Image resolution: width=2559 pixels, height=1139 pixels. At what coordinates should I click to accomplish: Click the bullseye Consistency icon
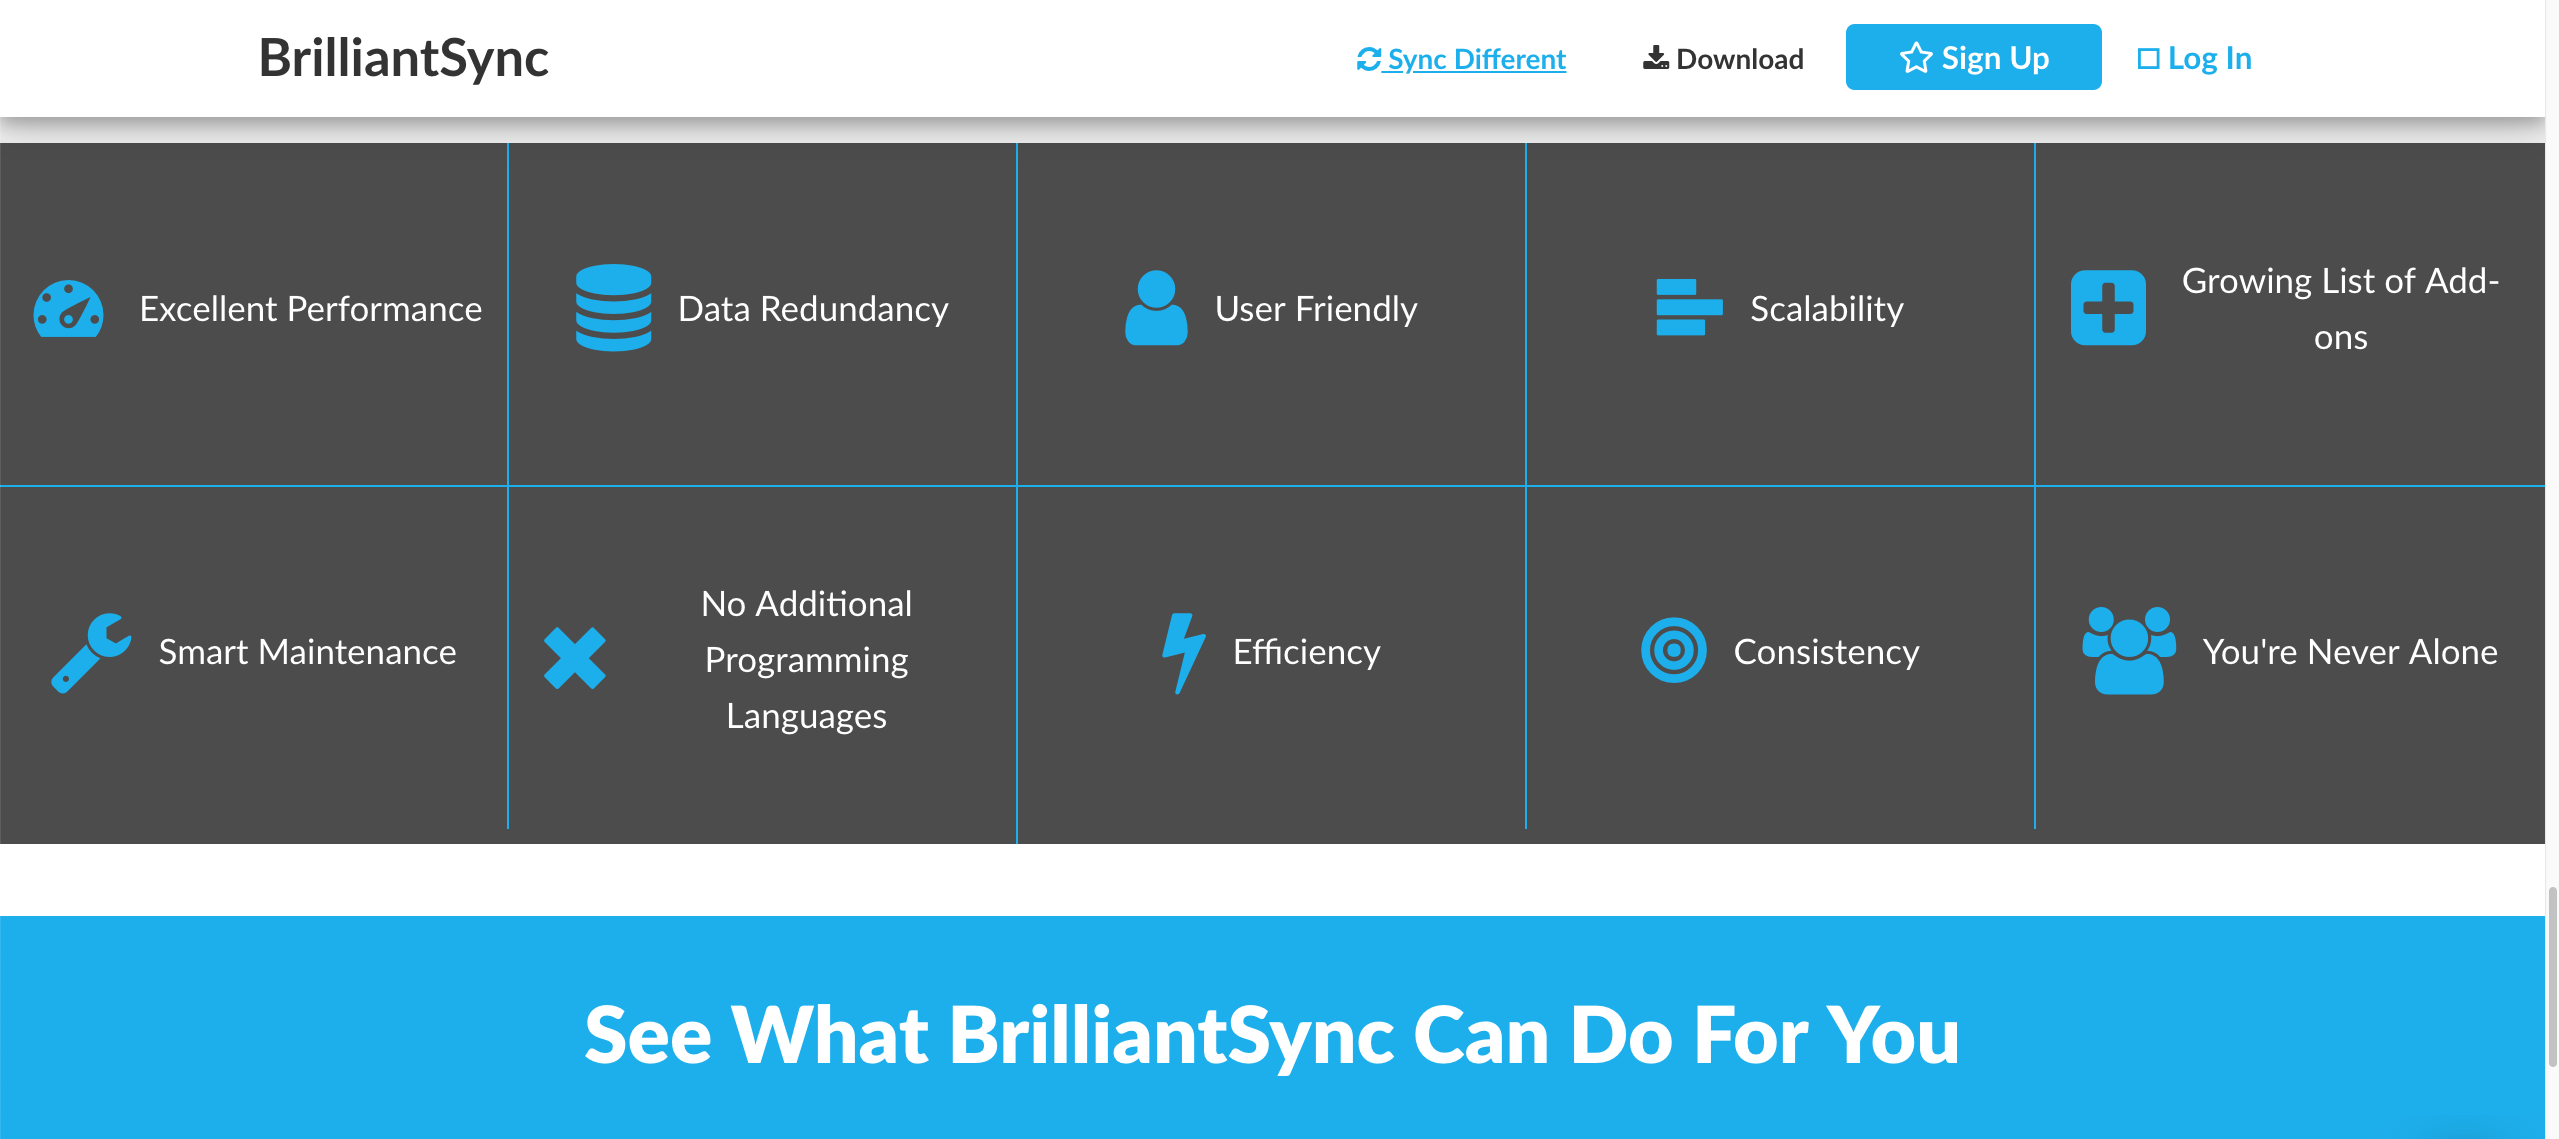(x=1673, y=651)
